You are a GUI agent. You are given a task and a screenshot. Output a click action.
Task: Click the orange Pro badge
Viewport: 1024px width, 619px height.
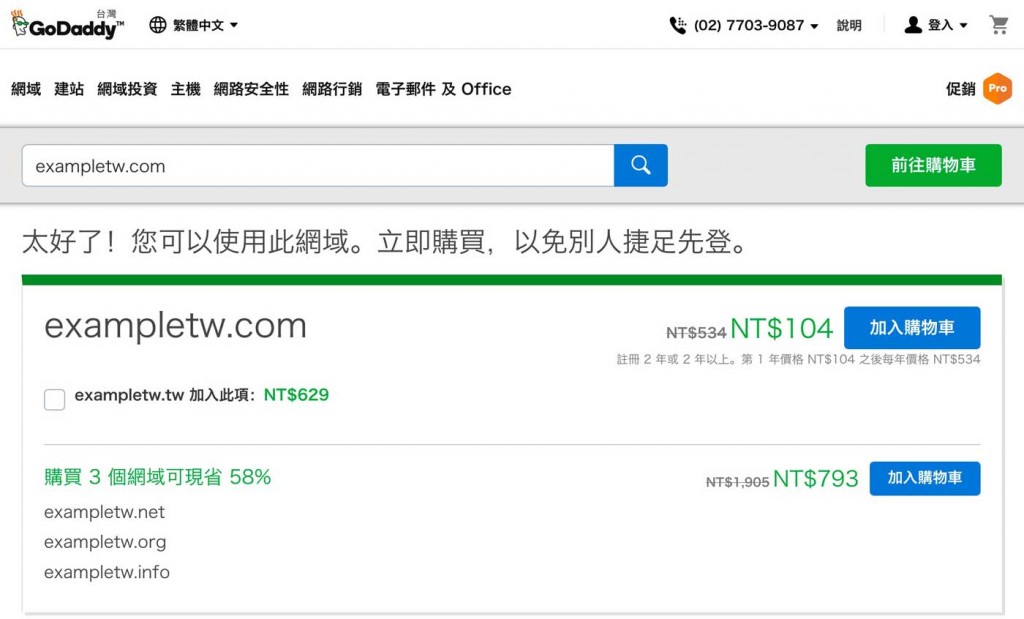pyautogui.click(x=997, y=88)
